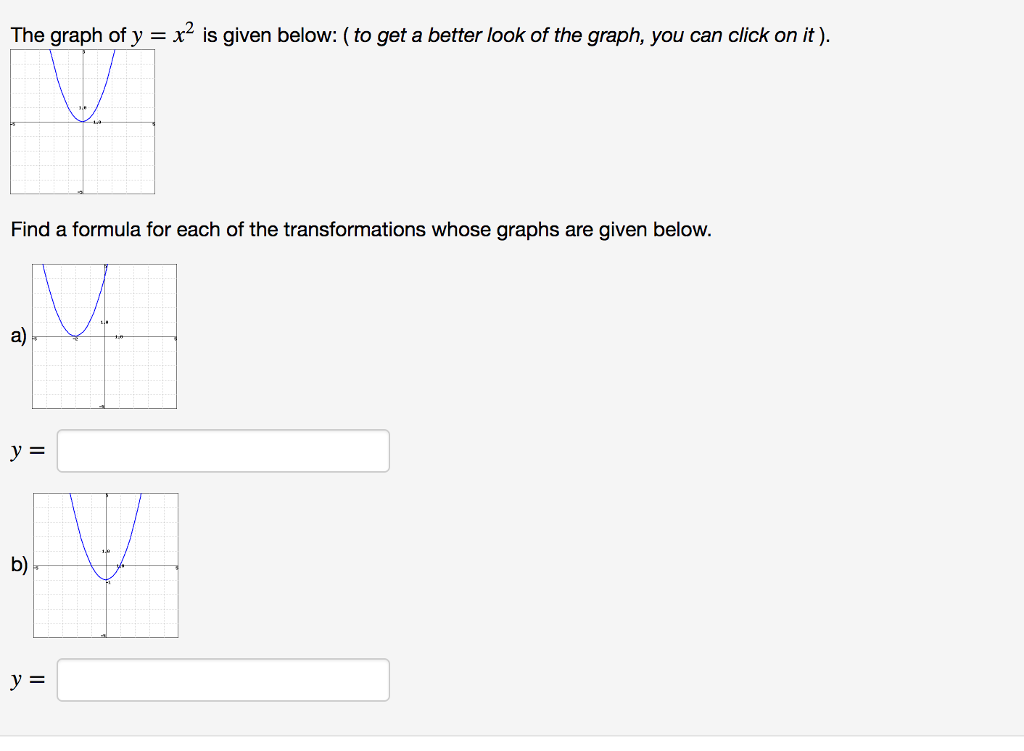Enlarge graph b) with parabola below axis
1024x751 pixels.
(106, 566)
